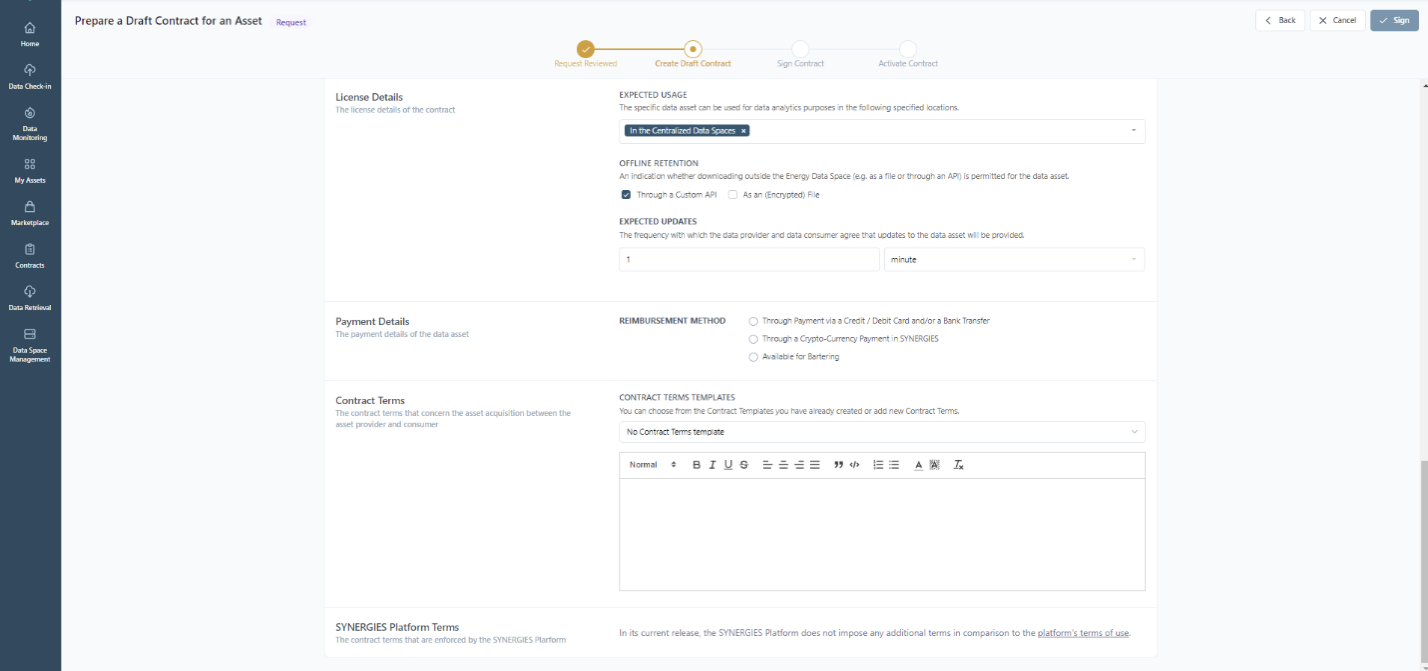Enable the As an (Encrypted) File checkbox
The width and height of the screenshot is (1428, 671).
(733, 195)
